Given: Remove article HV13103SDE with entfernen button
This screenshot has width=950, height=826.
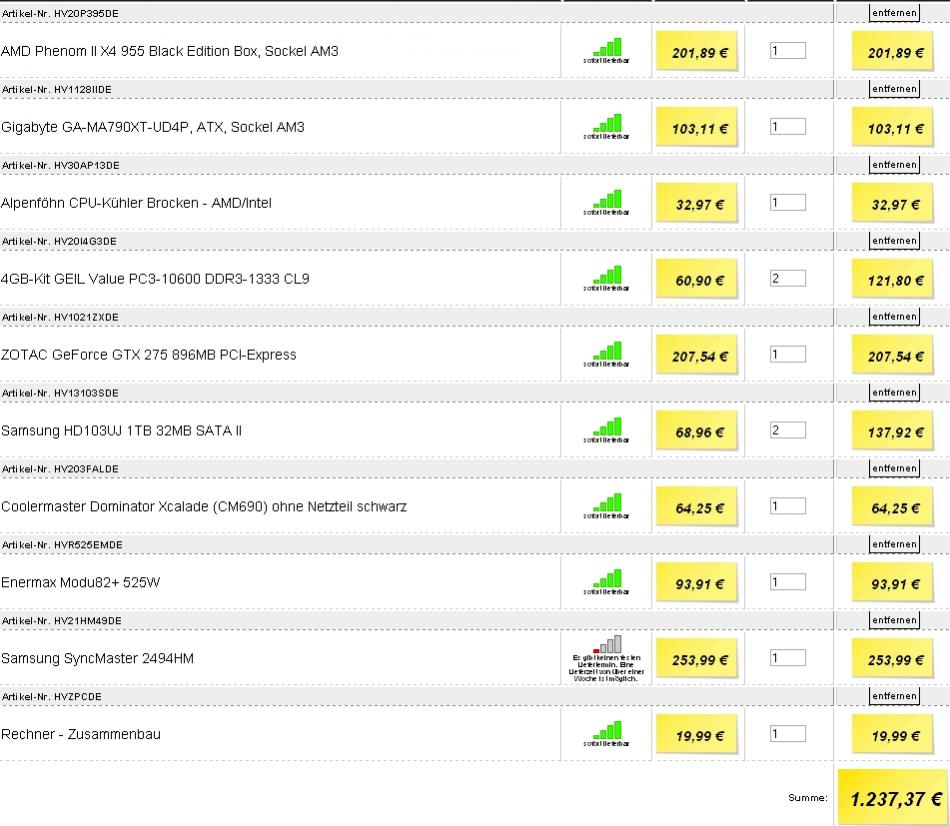Looking at the screenshot, I should tap(894, 392).
